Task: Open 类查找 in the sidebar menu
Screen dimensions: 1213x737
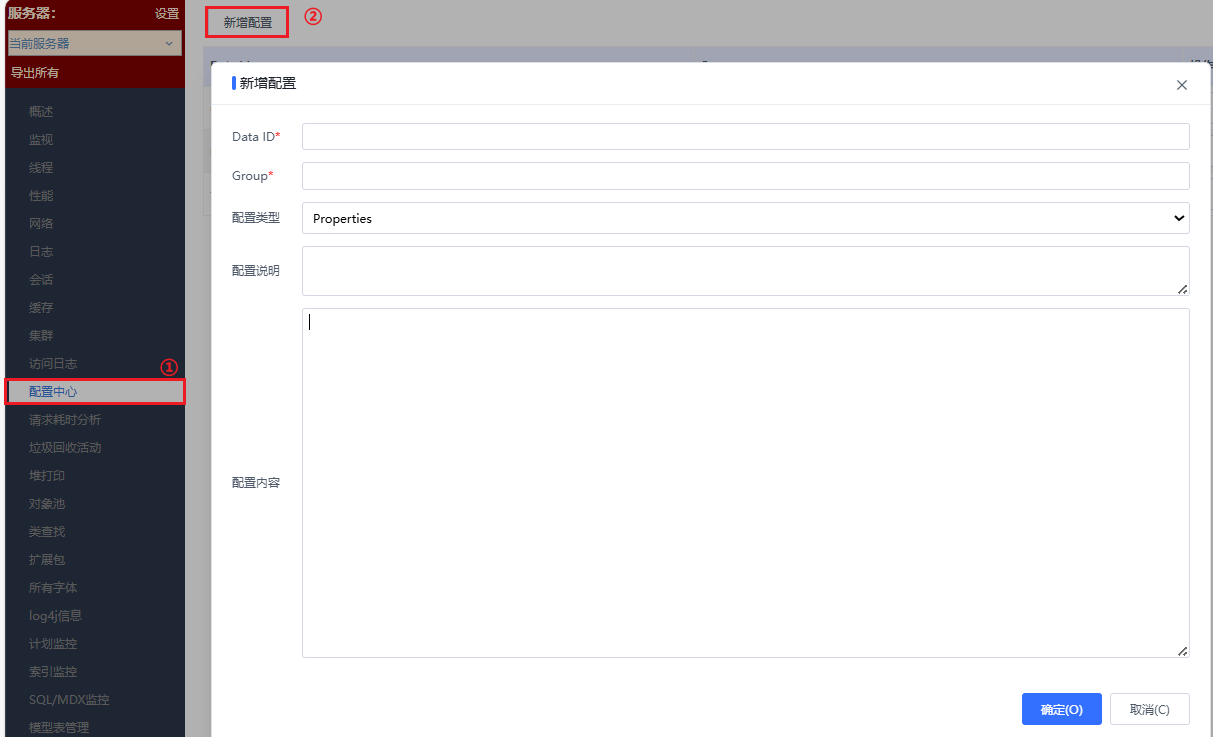Action: coord(47,532)
